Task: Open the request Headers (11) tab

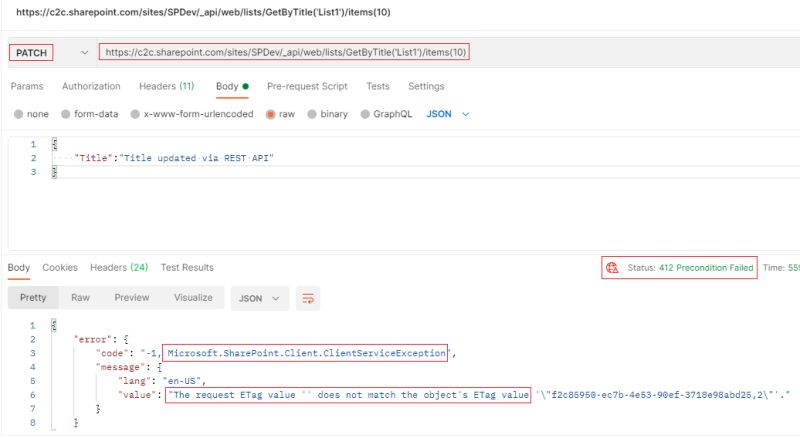Action: [167, 86]
